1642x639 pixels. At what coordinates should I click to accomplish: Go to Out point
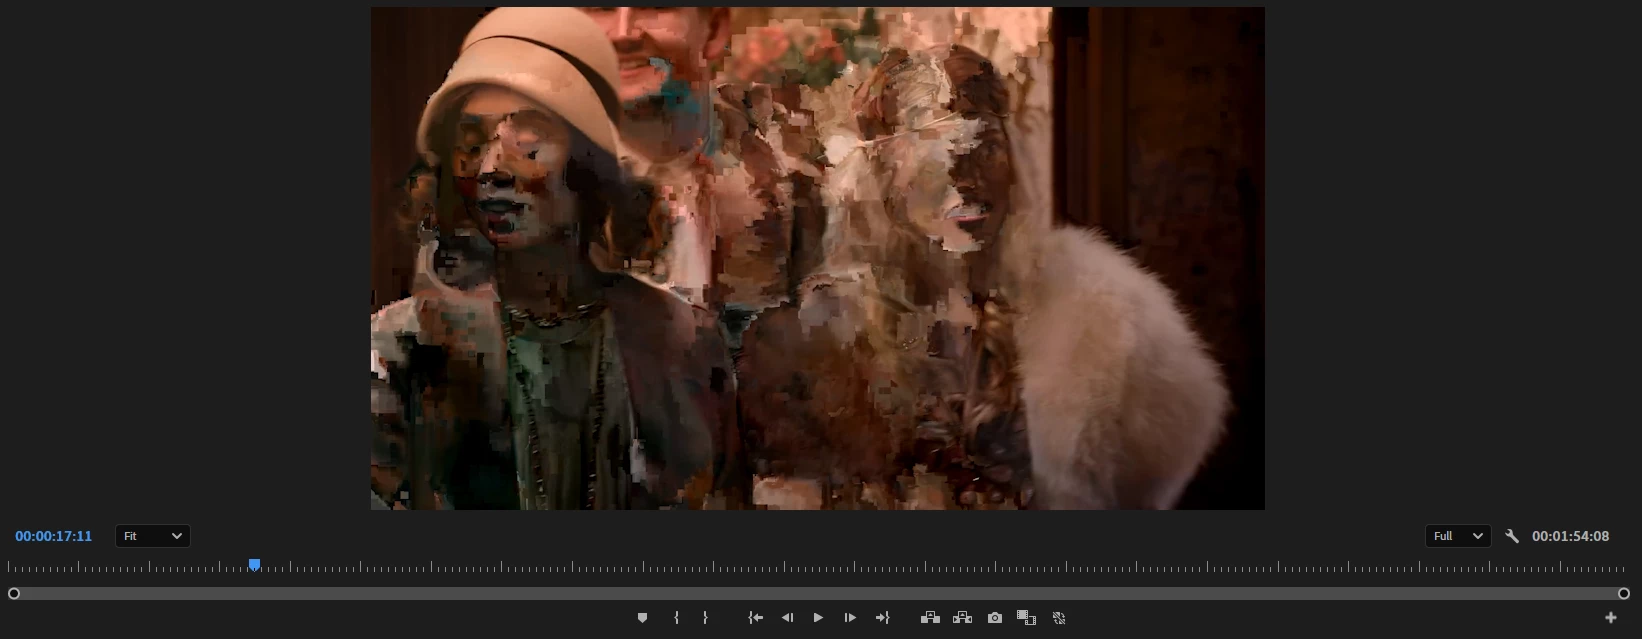[882, 618]
